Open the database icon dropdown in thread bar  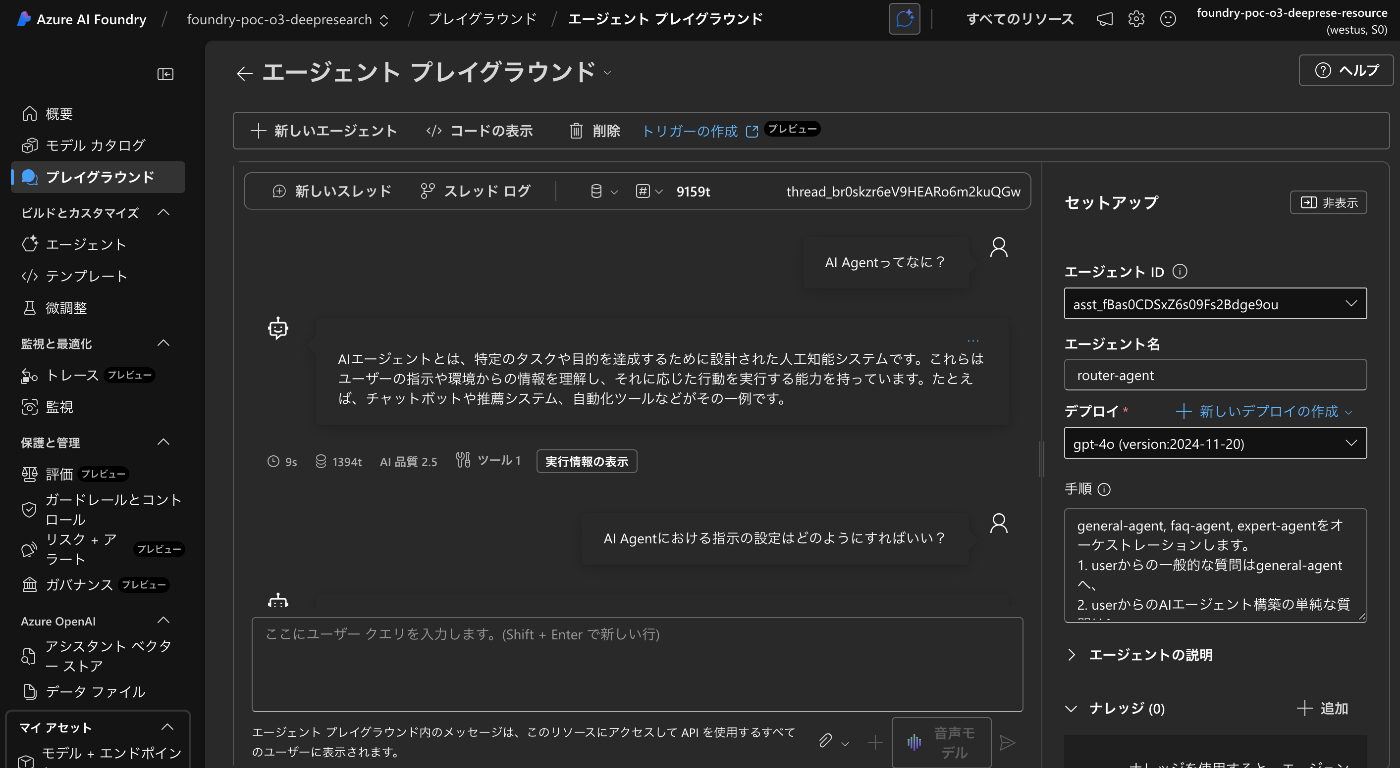[x=603, y=191]
